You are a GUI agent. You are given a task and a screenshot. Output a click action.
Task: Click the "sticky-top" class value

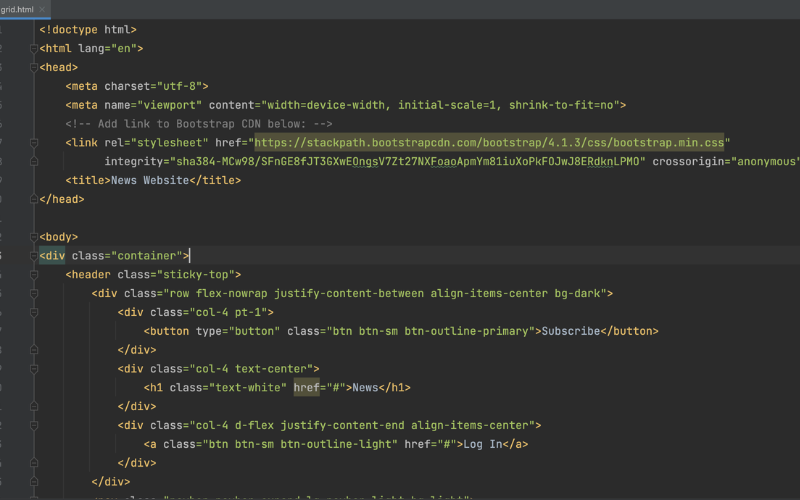click(198, 275)
